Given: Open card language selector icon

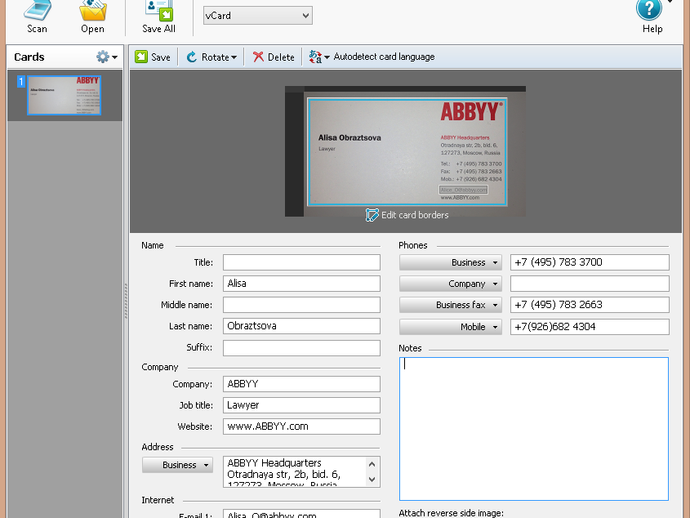Looking at the screenshot, I should 315,57.
